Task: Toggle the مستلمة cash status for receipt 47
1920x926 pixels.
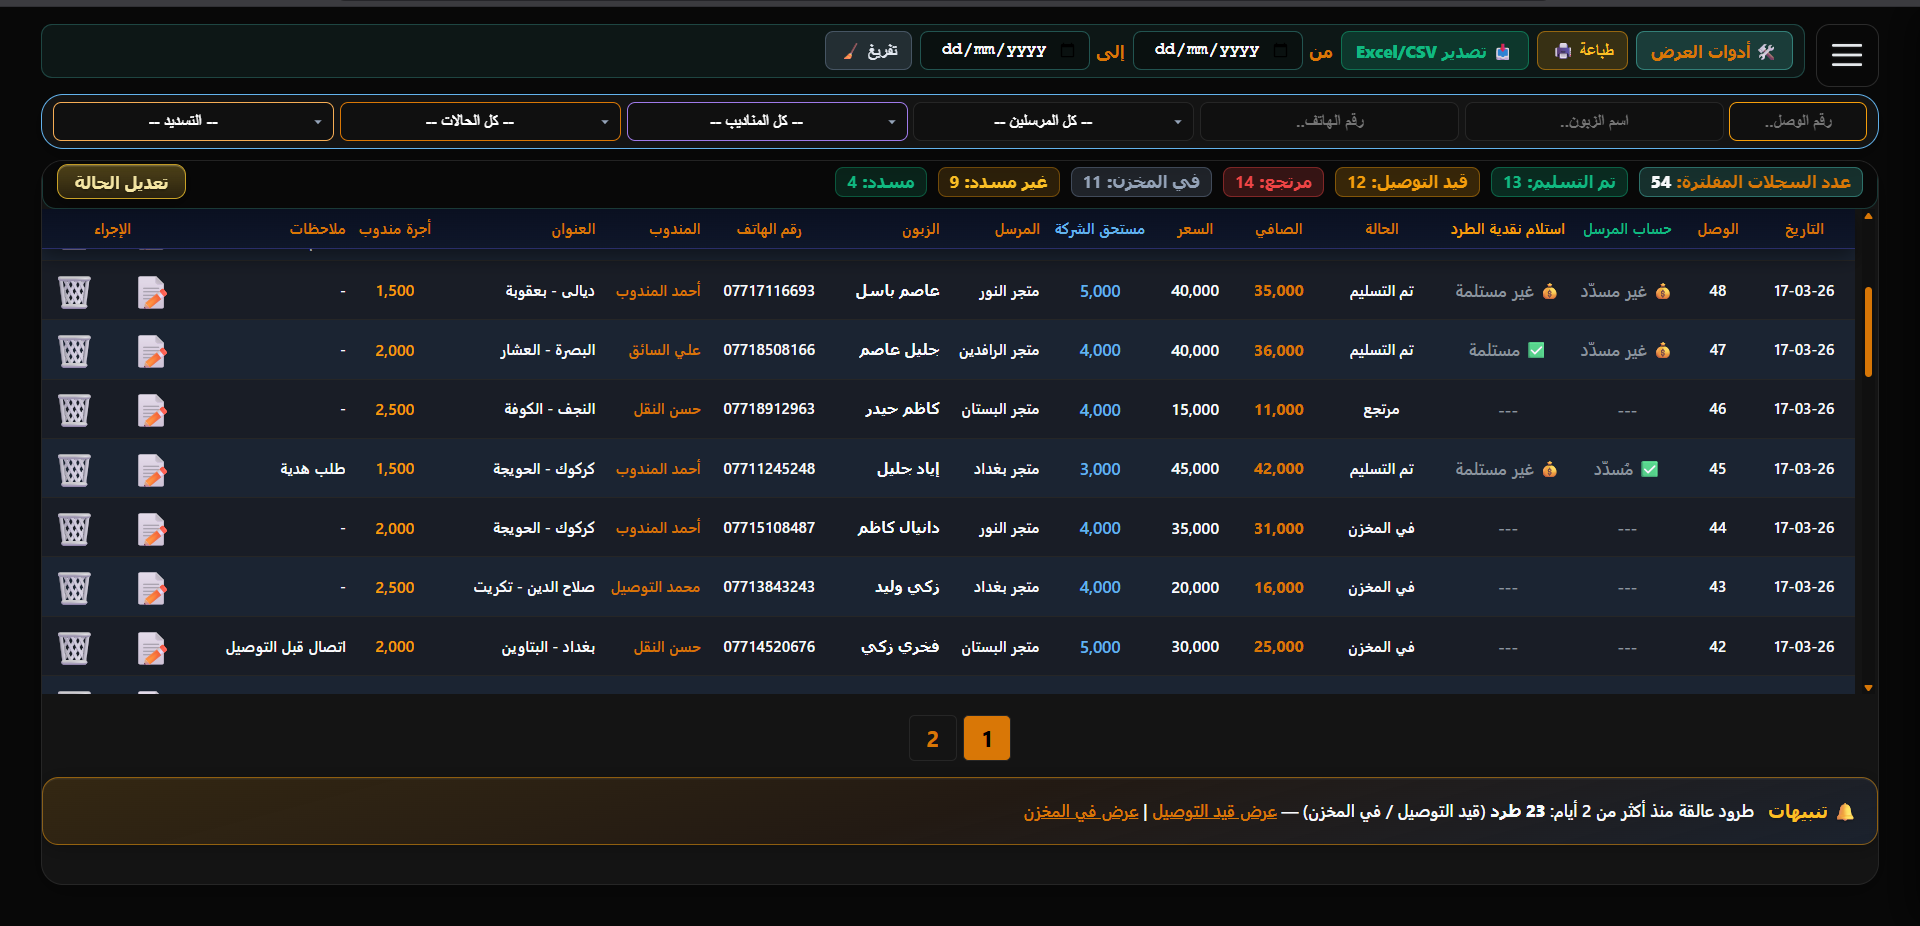Action: [x=1506, y=351]
